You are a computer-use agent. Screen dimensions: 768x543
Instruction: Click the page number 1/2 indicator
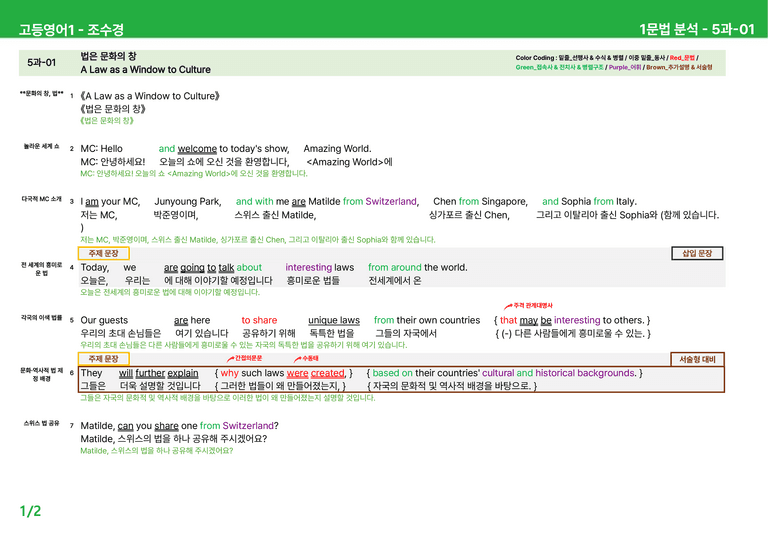[30, 511]
